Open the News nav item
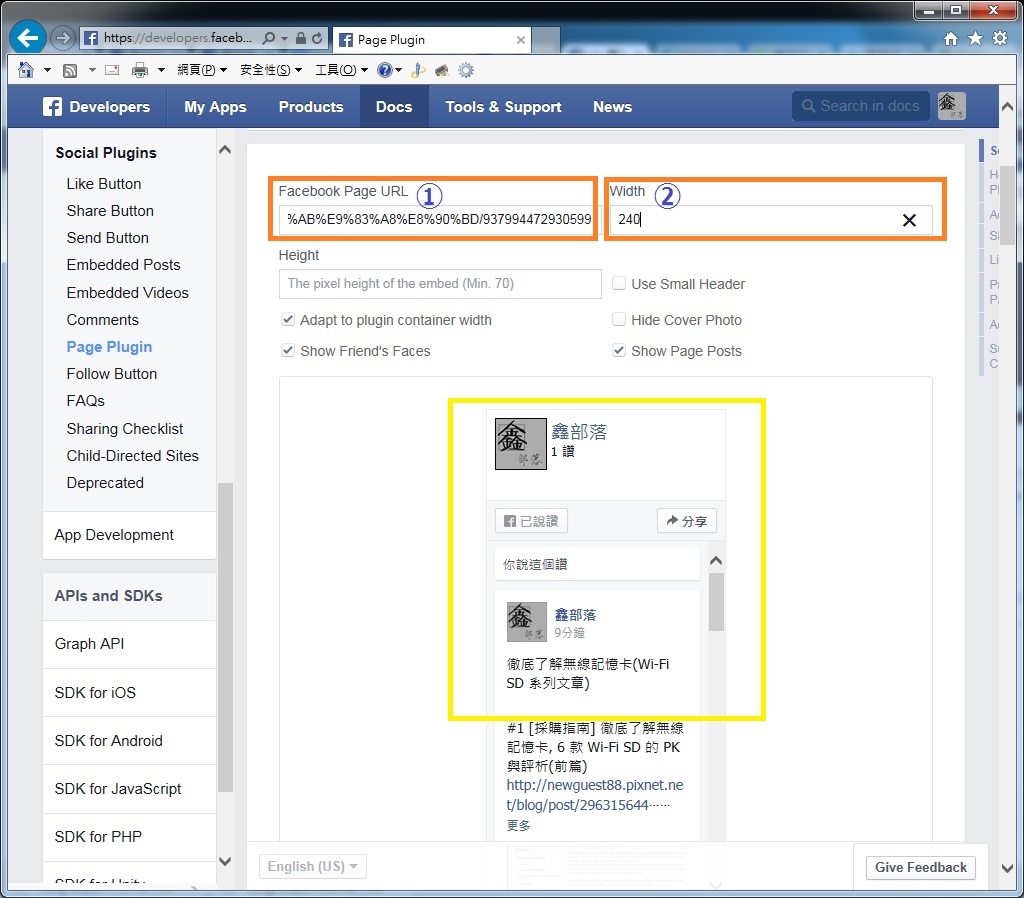The height and width of the screenshot is (898, 1024). click(x=612, y=106)
